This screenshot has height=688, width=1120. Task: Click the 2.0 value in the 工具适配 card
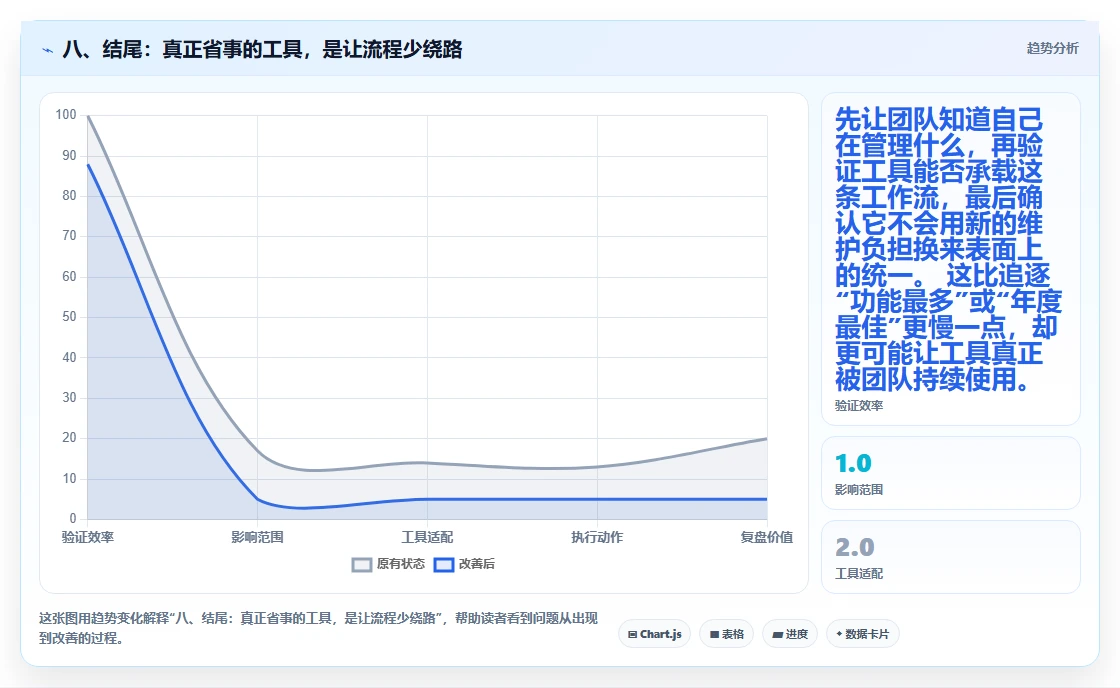(854, 547)
